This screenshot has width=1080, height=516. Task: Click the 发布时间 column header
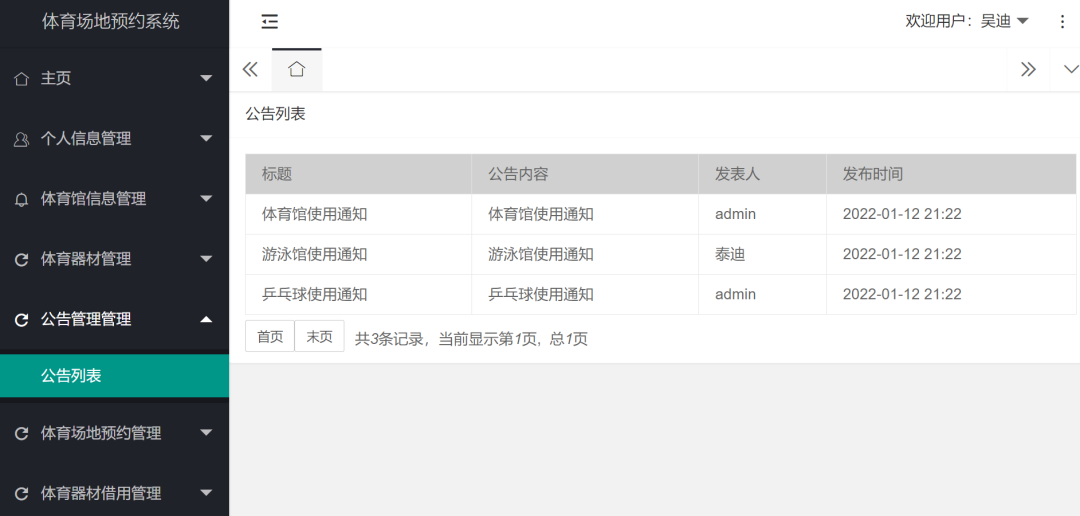[x=951, y=174]
